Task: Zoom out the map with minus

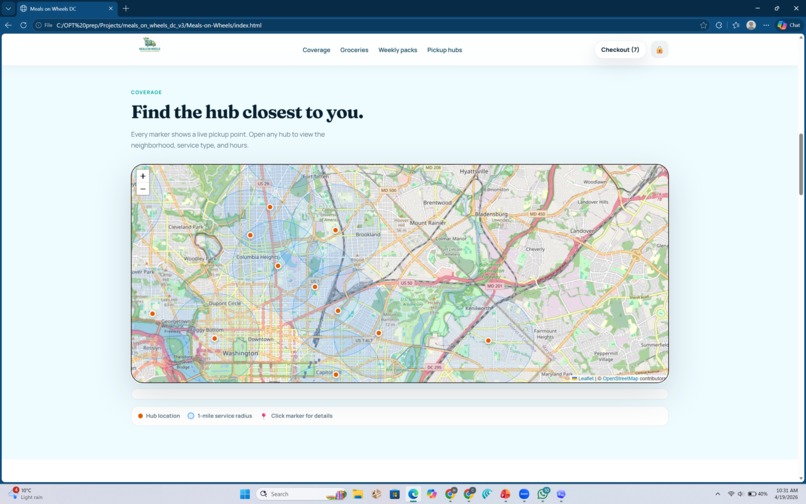Action: (x=143, y=189)
